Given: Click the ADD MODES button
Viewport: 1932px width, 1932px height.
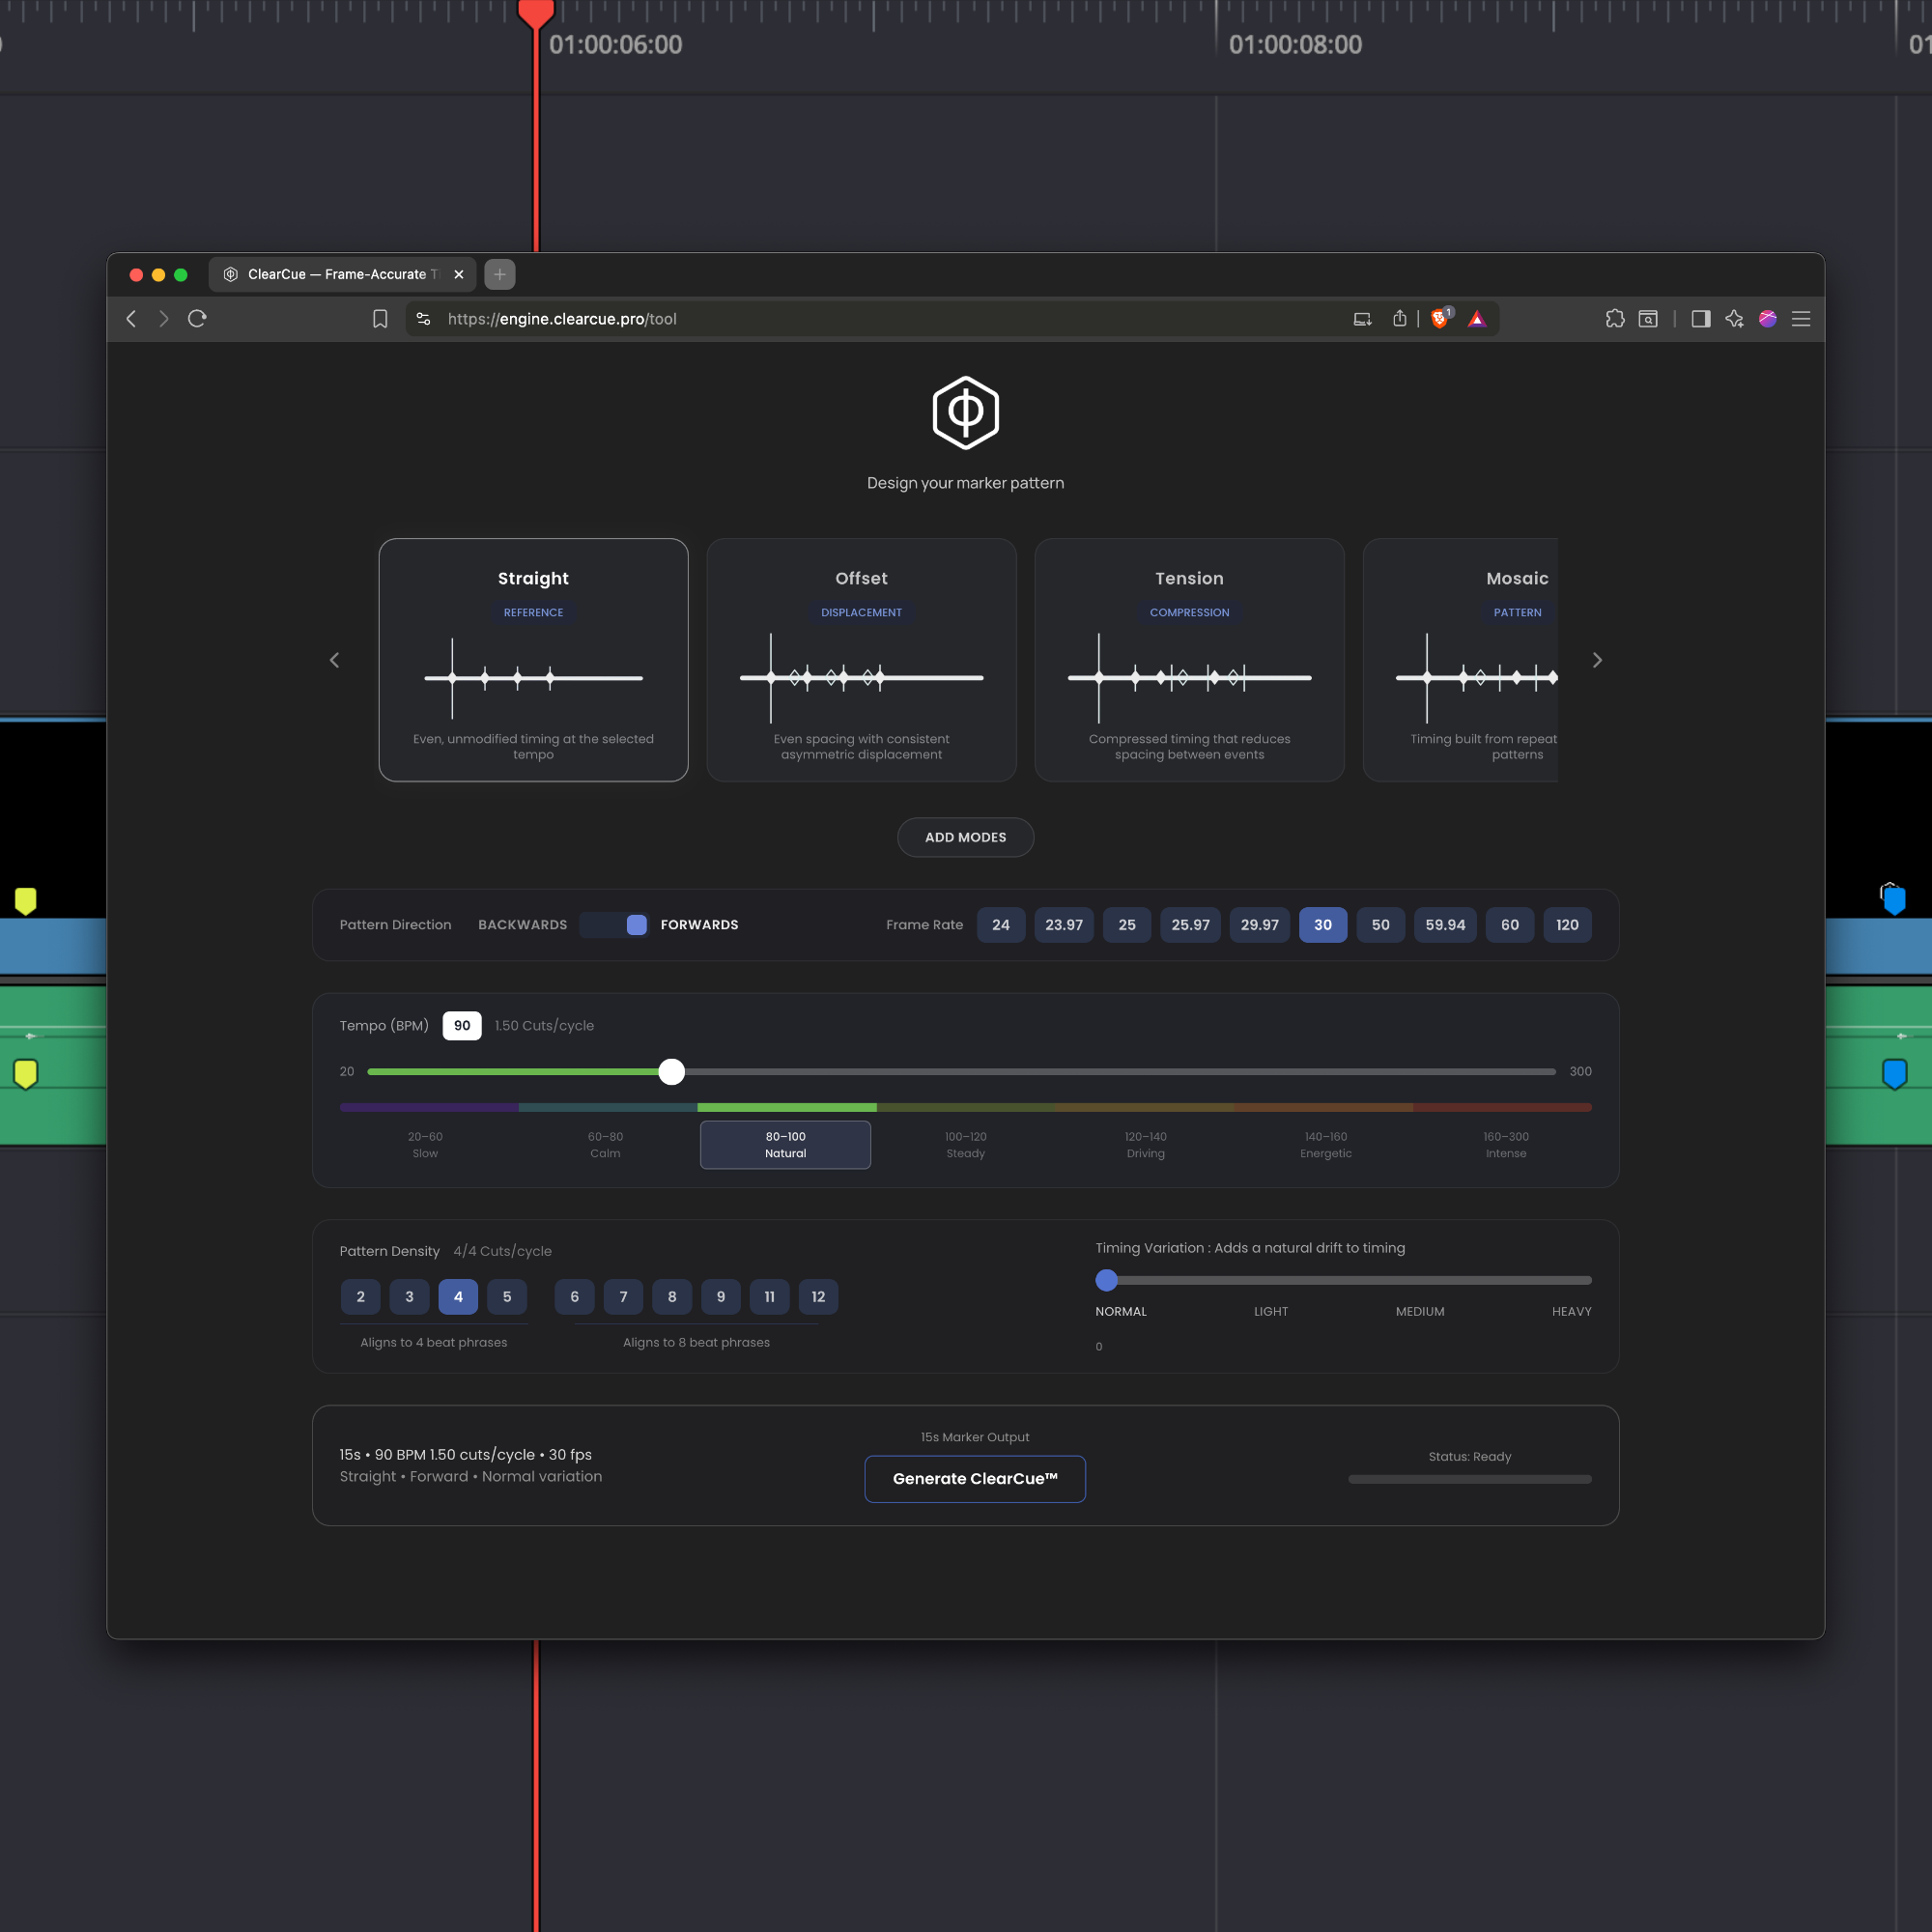Looking at the screenshot, I should [965, 837].
